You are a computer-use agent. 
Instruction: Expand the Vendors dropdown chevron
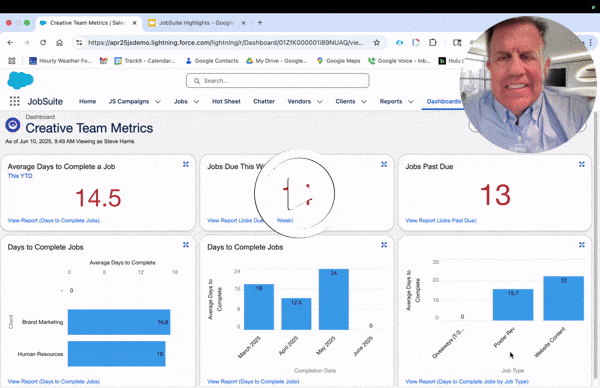click(x=320, y=101)
